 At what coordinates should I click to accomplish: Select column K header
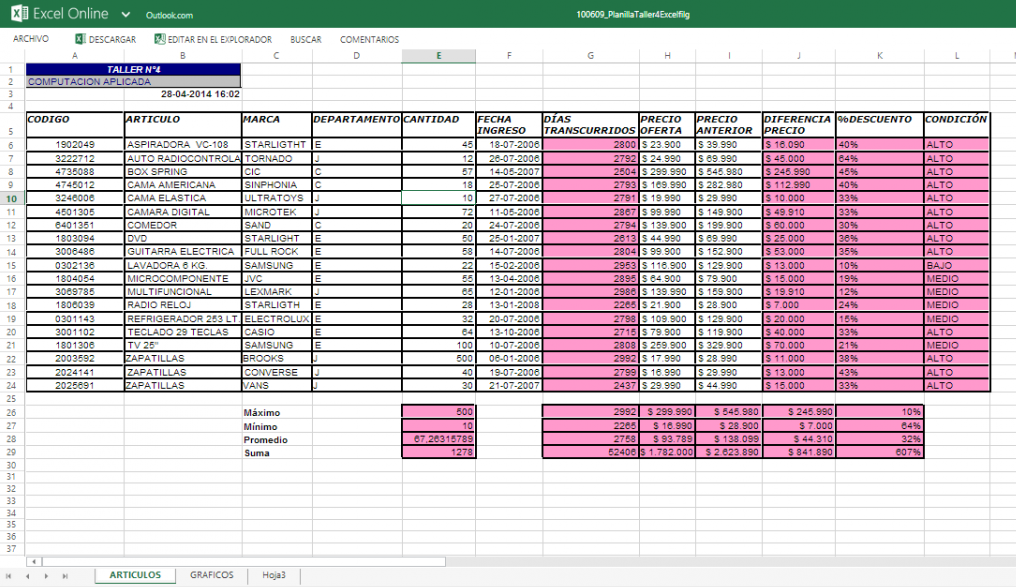[879, 56]
